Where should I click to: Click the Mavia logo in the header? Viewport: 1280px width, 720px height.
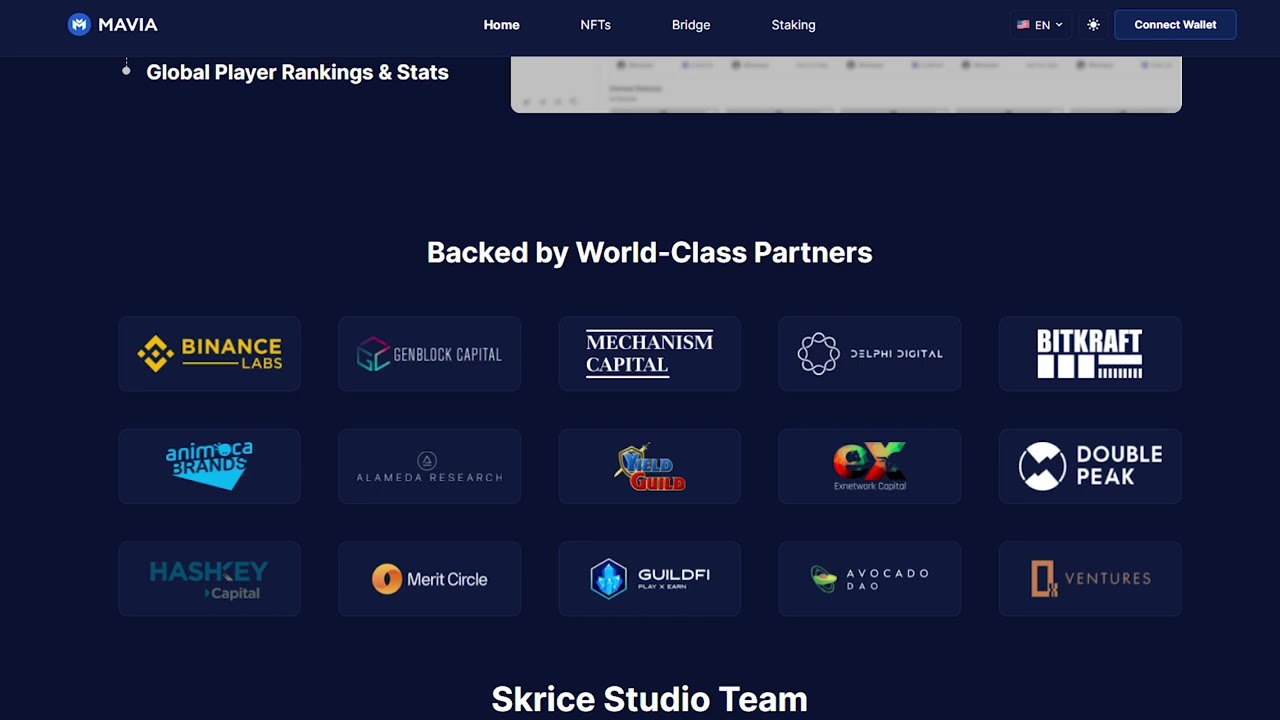click(x=112, y=25)
